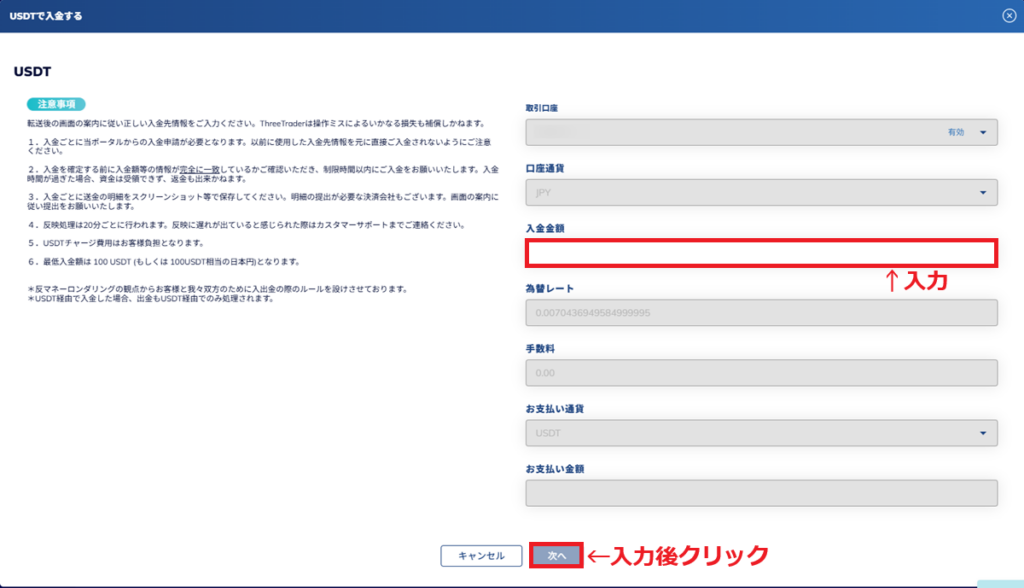Expand the 口座通貨 currency selector
The width and height of the screenshot is (1024, 588).
[760, 191]
